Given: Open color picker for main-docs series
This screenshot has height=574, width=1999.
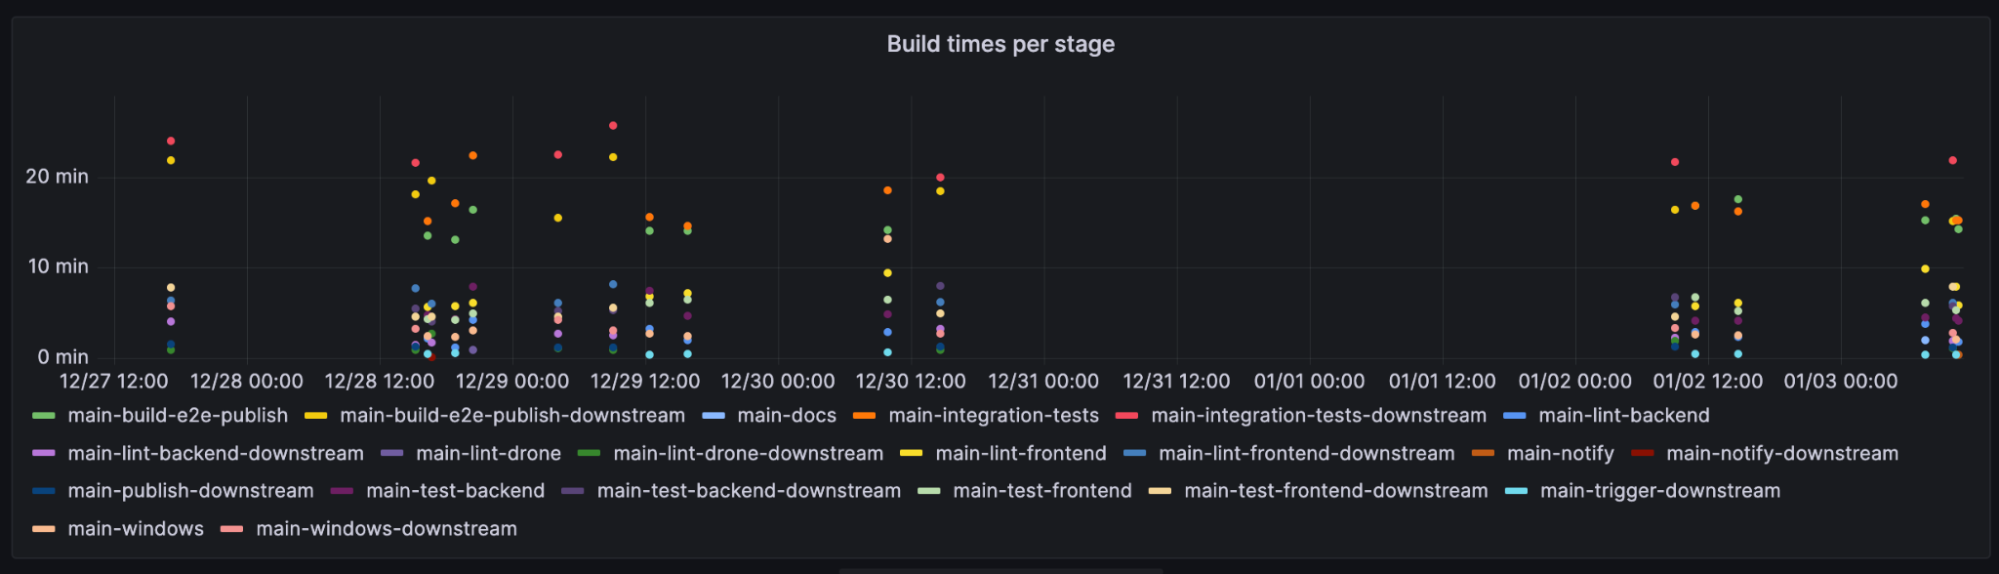Looking at the screenshot, I should click(714, 416).
